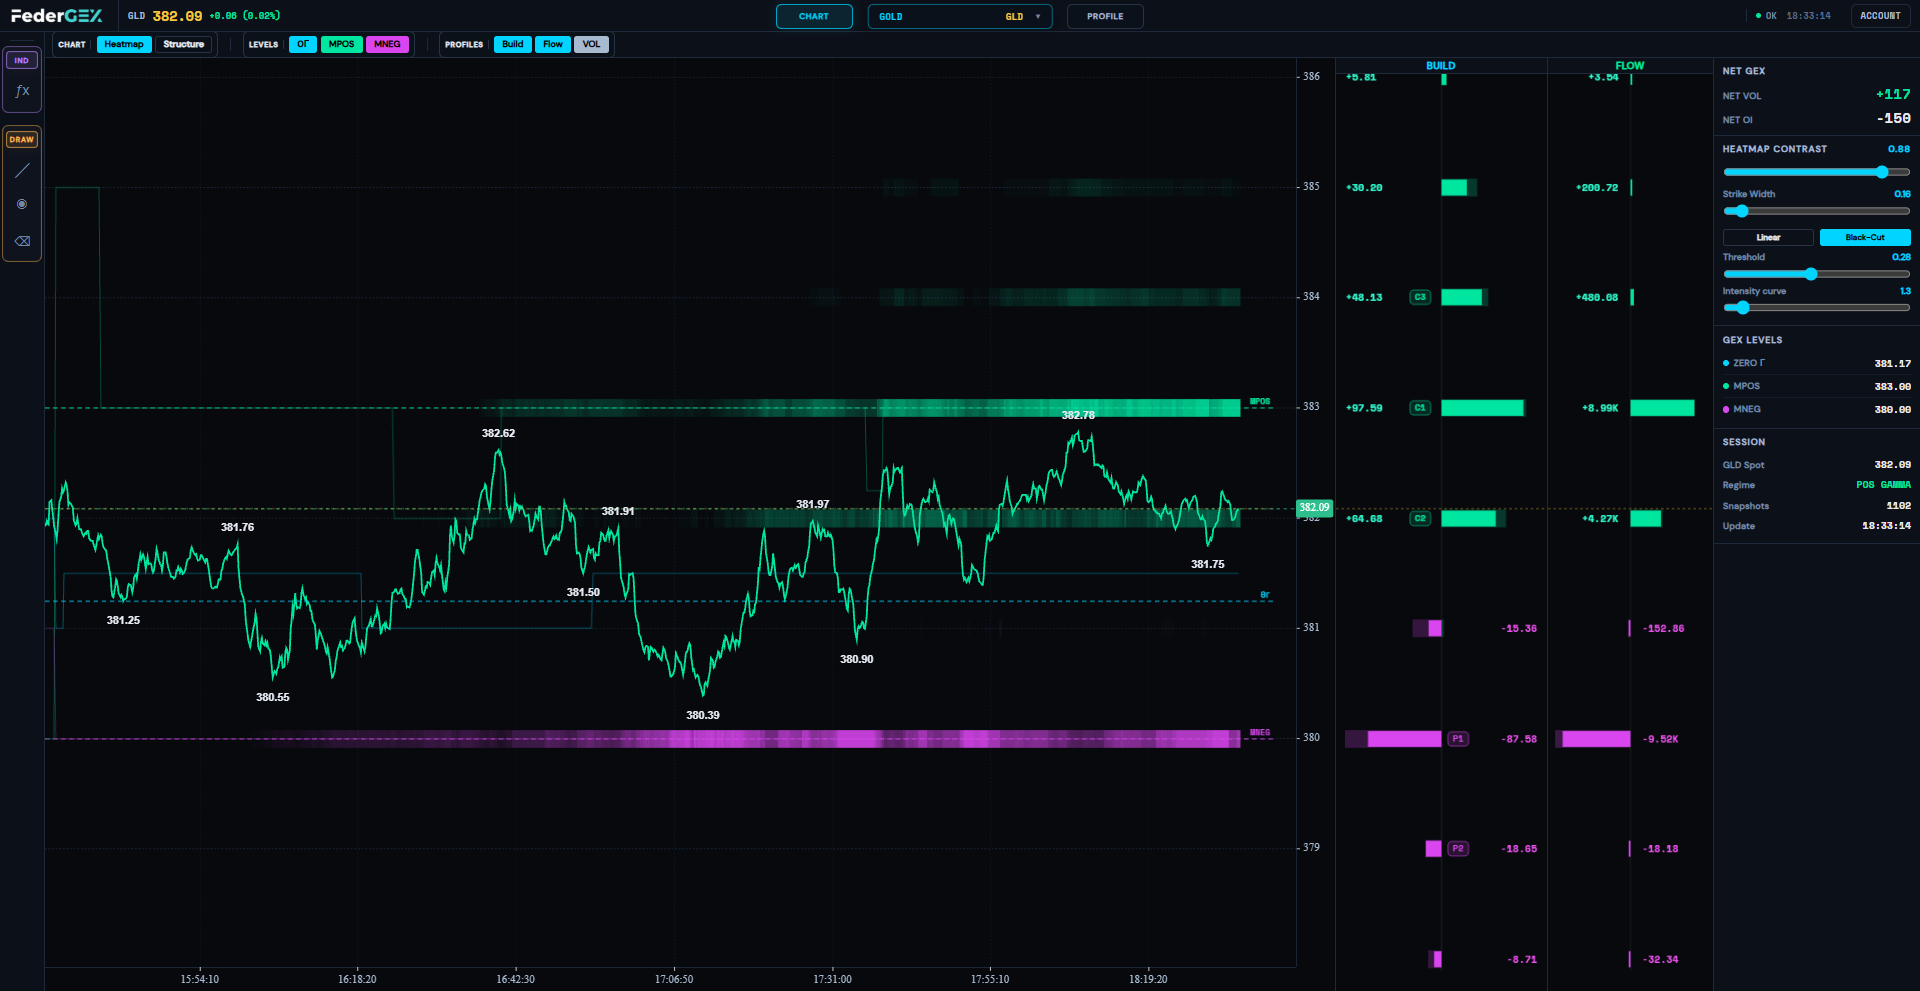Toggle the VOL profile
Image resolution: width=1920 pixels, height=991 pixels.
tap(591, 44)
